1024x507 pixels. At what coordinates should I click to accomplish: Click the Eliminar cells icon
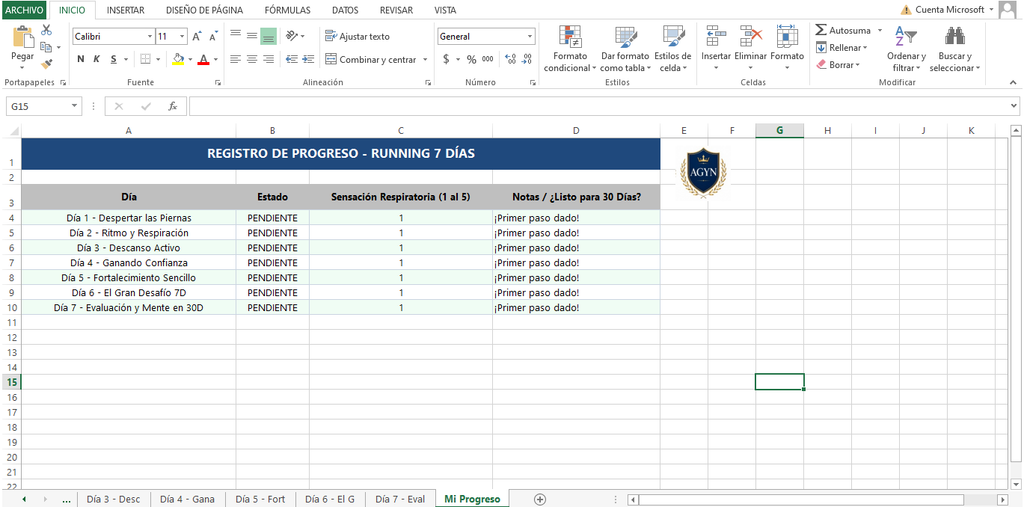click(751, 37)
